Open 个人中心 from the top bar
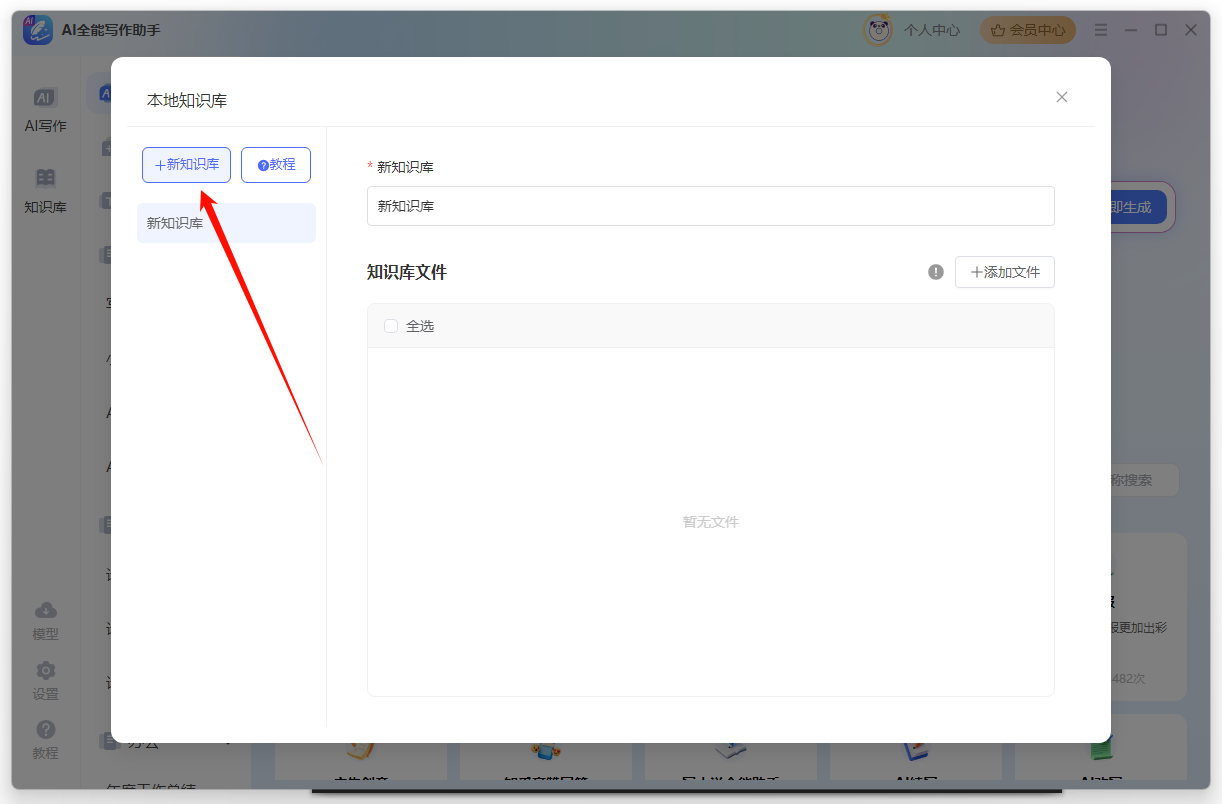 coord(932,29)
